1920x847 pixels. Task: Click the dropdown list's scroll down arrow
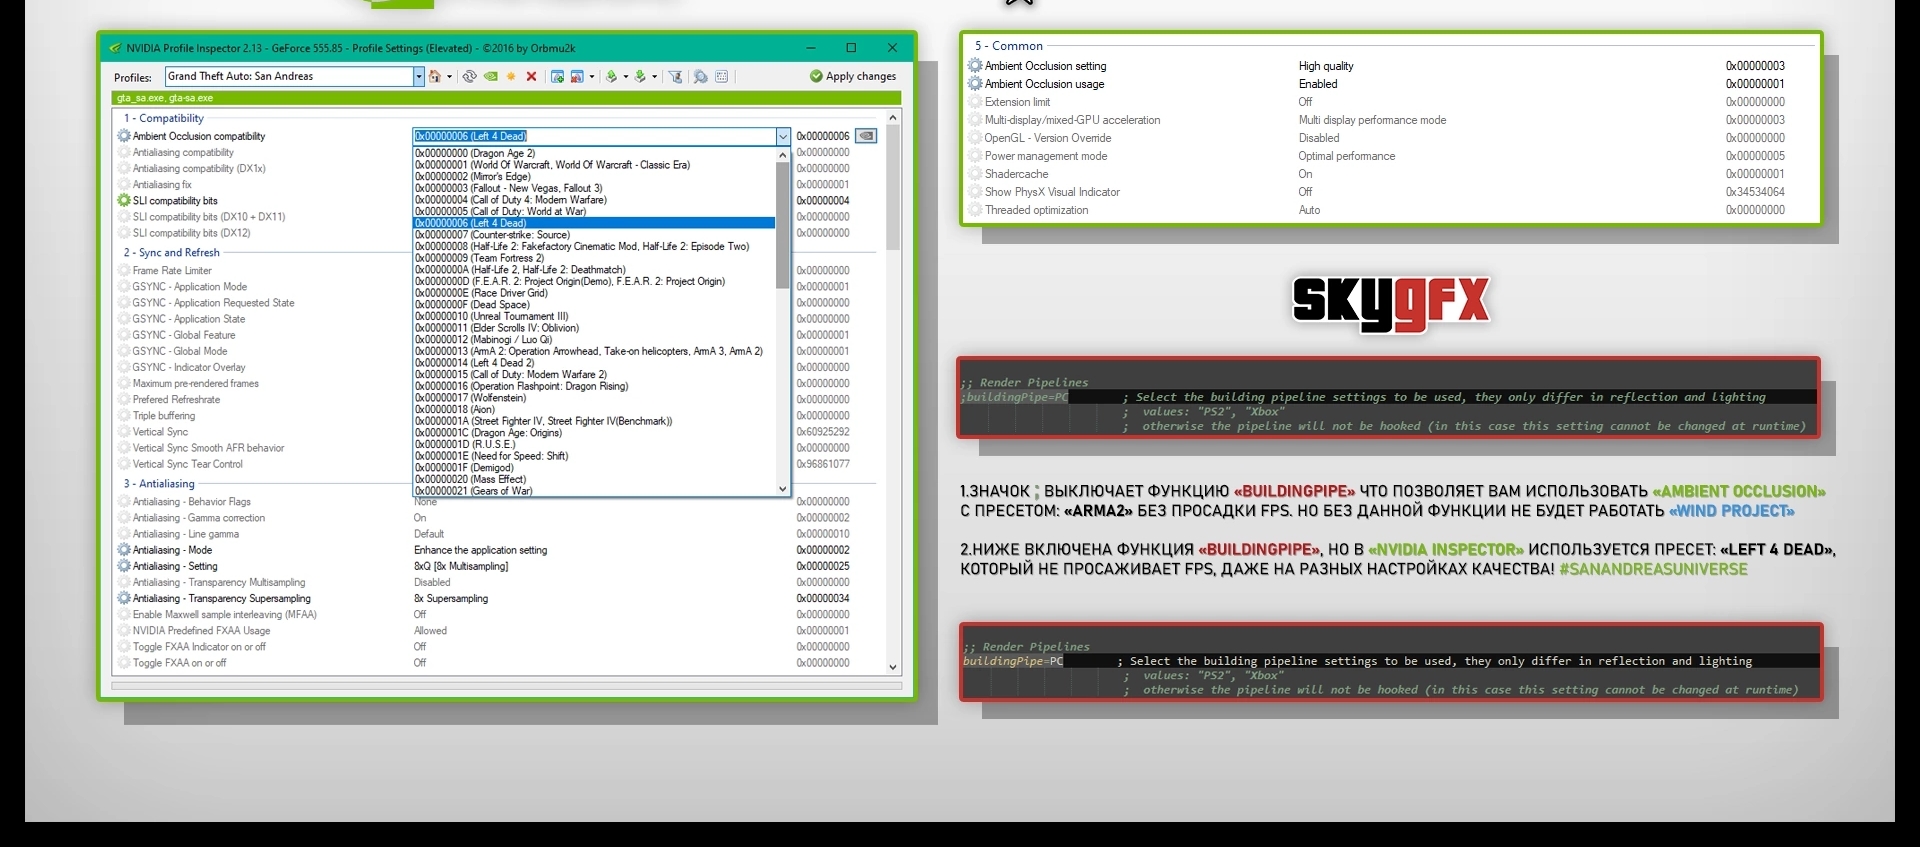pyautogui.click(x=782, y=488)
